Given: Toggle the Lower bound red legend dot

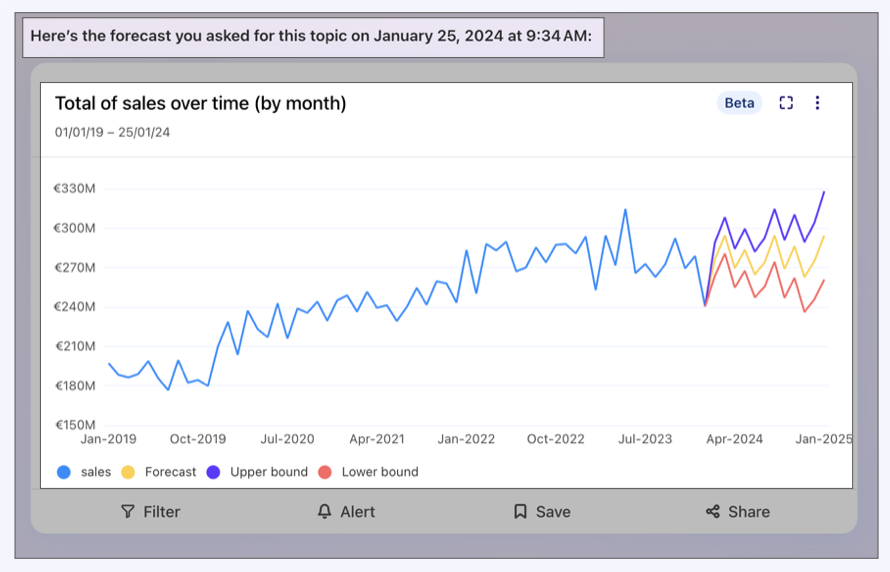Looking at the screenshot, I should 324,472.
